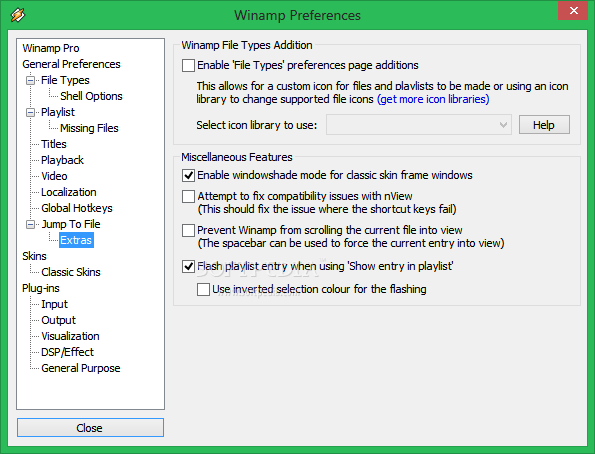The width and height of the screenshot is (595, 454).
Task: Check Prevent Winamp from scrolling current file
Action: pyautogui.click(x=188, y=230)
